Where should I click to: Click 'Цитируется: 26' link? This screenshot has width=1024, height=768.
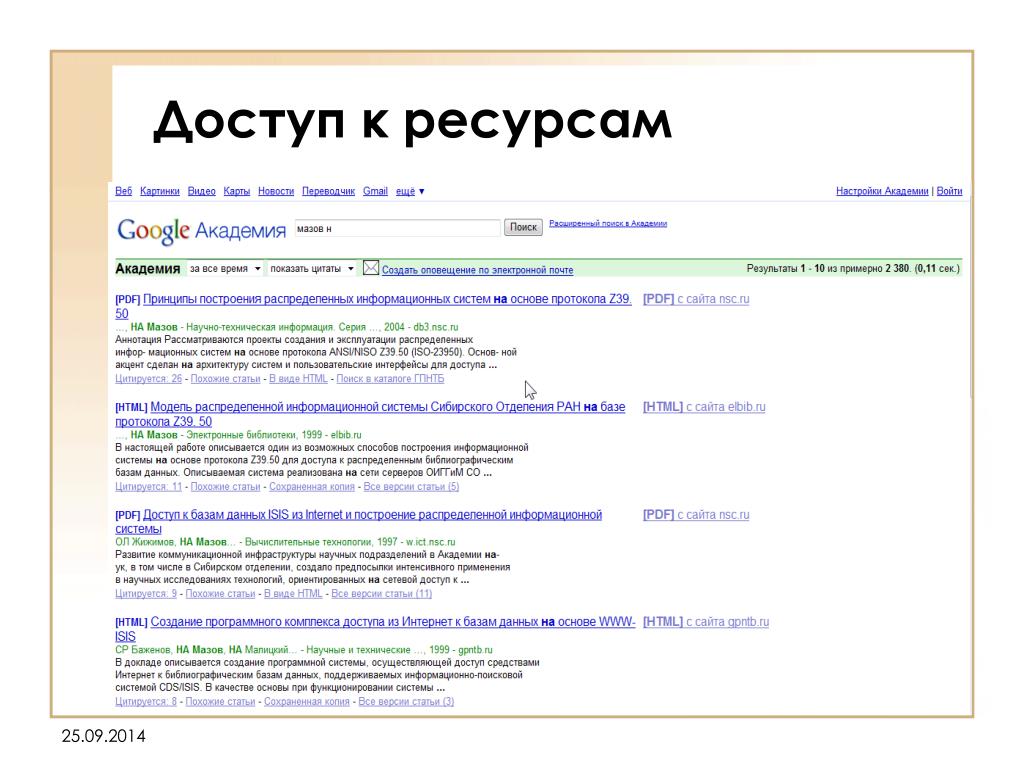(148, 379)
